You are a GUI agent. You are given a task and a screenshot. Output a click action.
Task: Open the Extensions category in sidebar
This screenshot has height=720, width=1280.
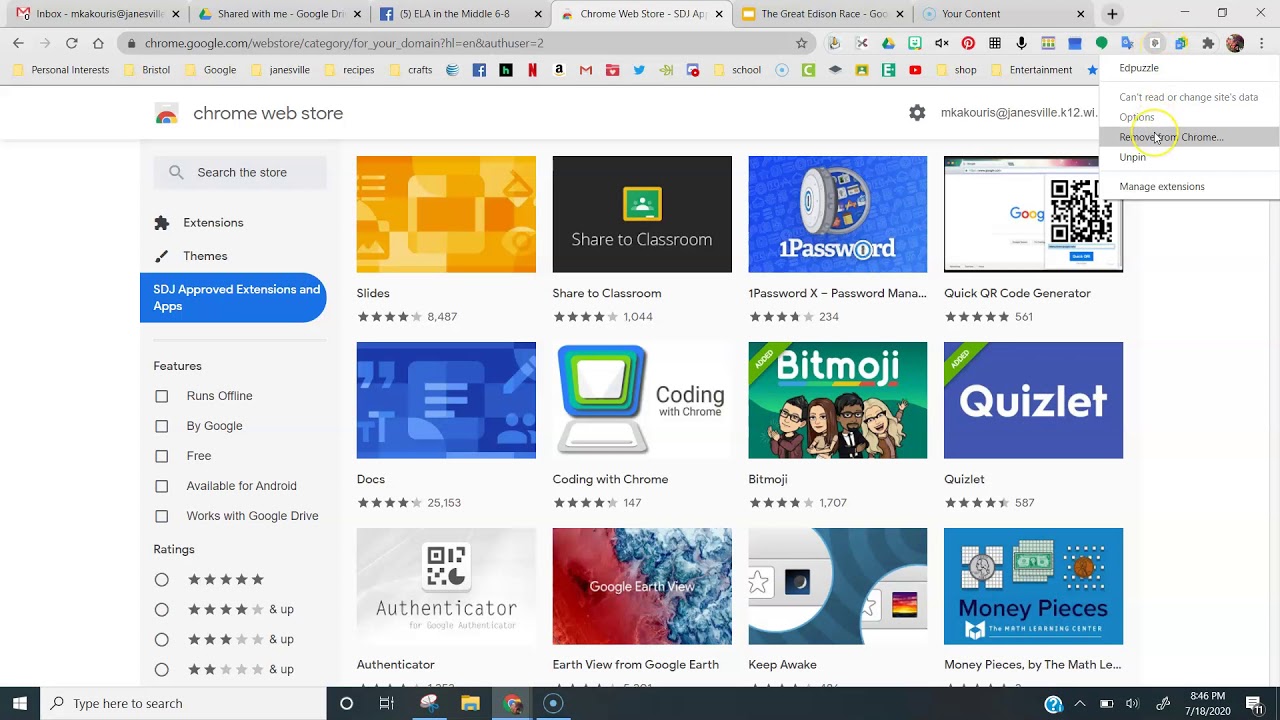[x=213, y=222]
